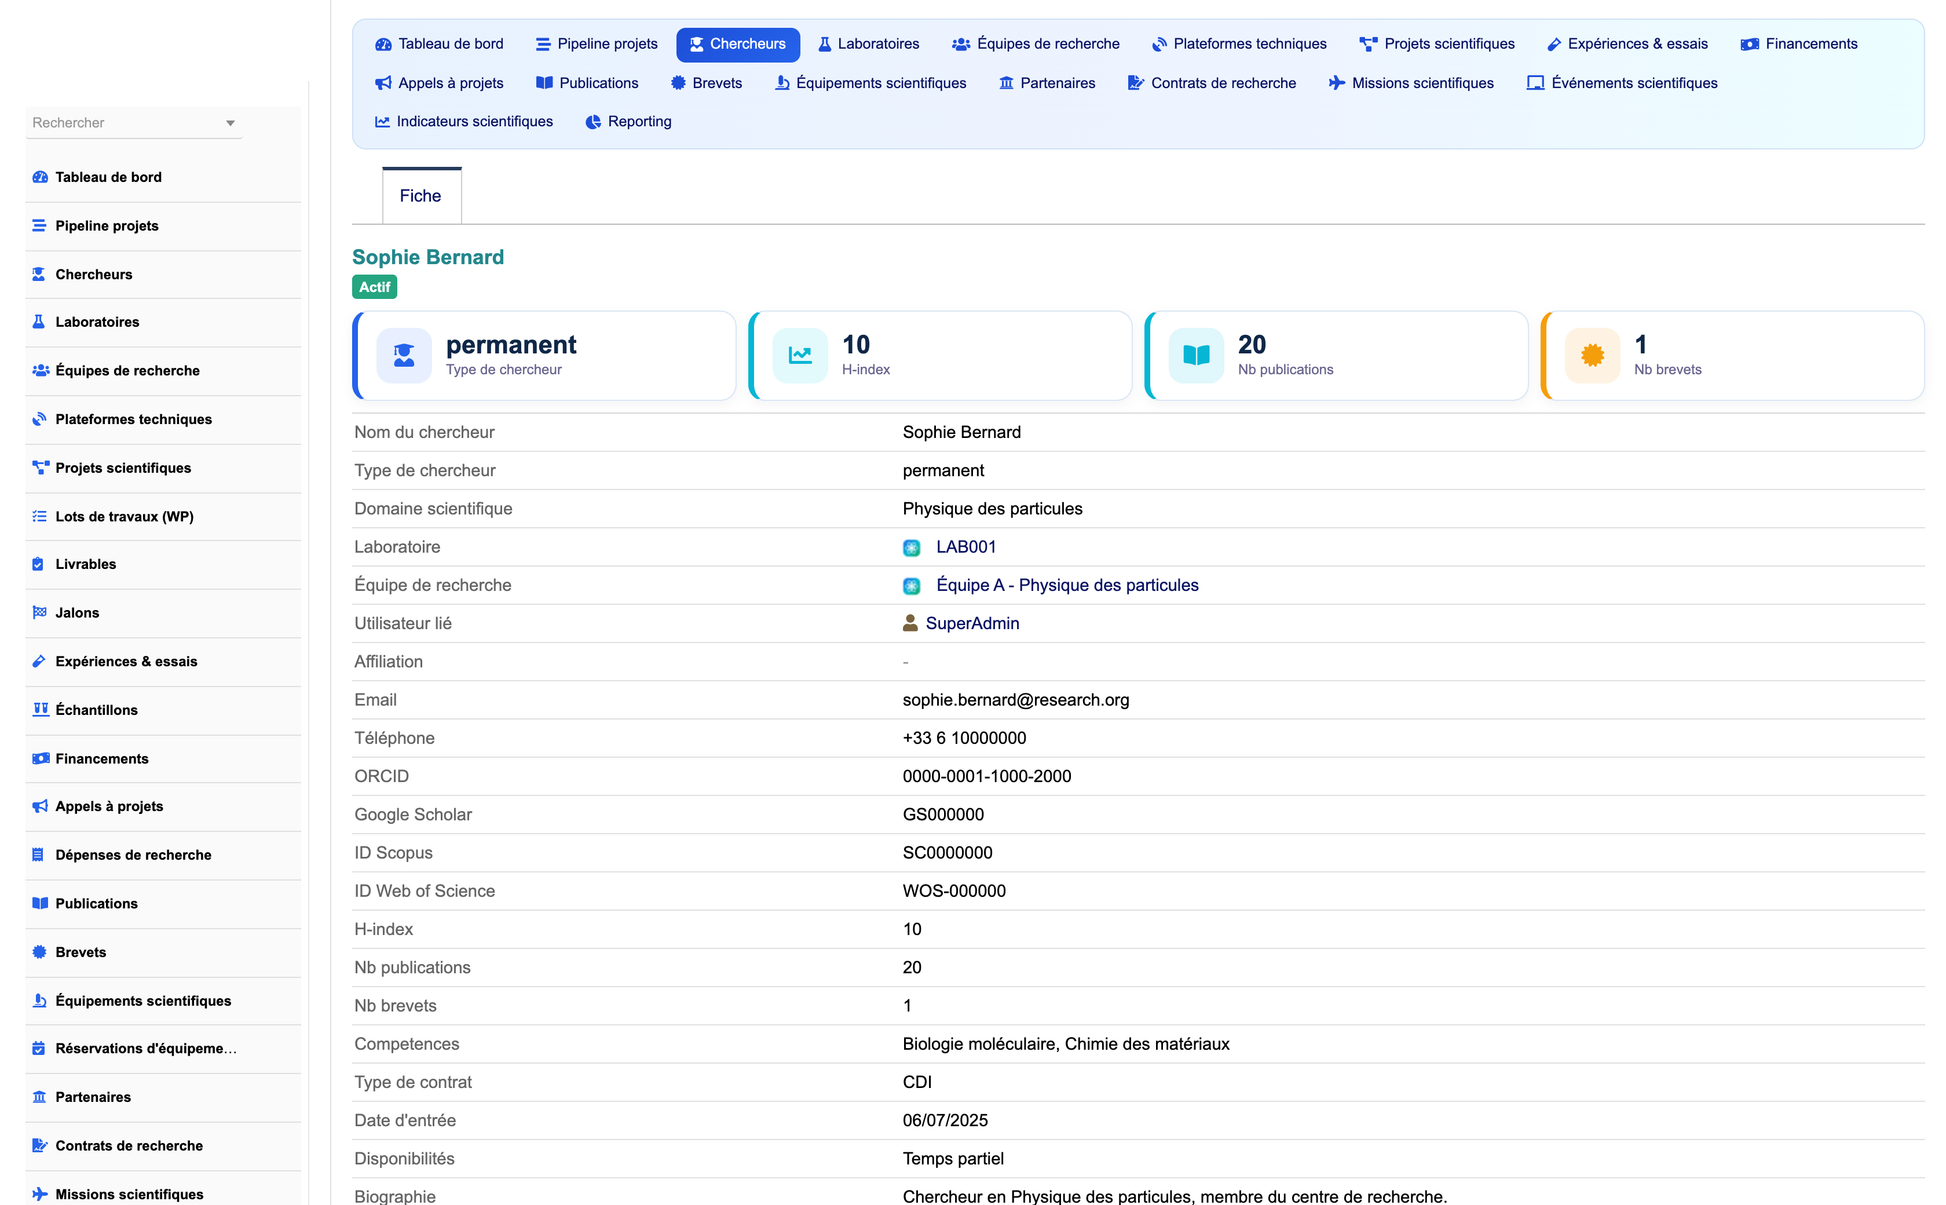The width and height of the screenshot is (1946, 1205).
Task: Click the Équipements scientifiques microscope sidebar icon
Action: (x=40, y=1001)
